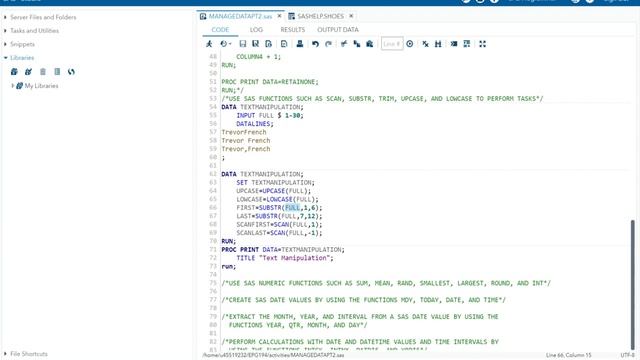Click PROC PRINT DATA=RETAINONE line
This screenshot has width=640, height=360.
click(x=270, y=82)
